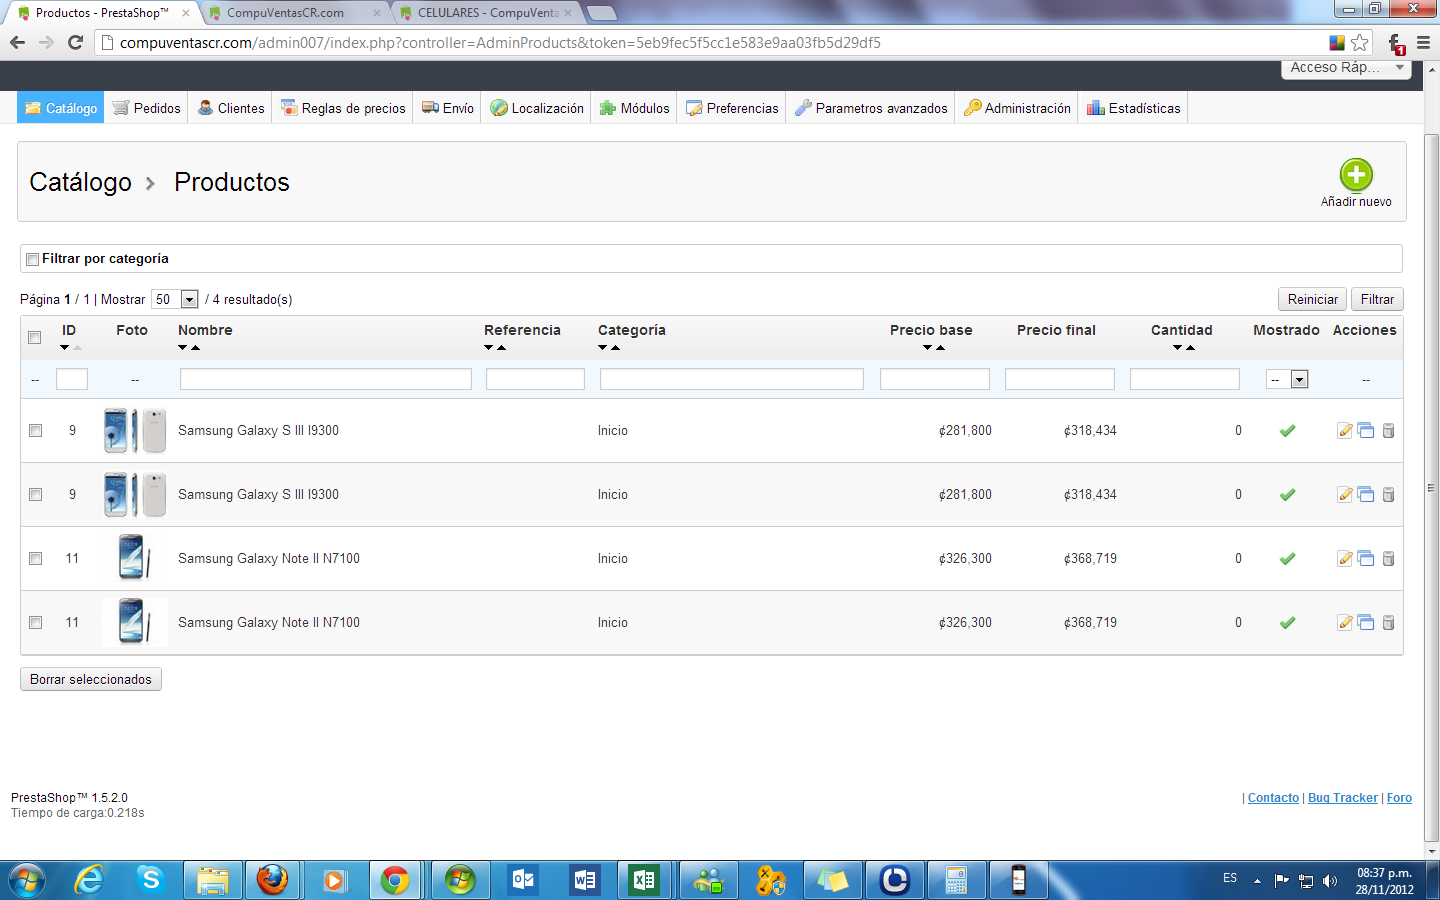
Task: Duplicate the first Galaxy Note II N7100 product
Action: pos(1366,559)
